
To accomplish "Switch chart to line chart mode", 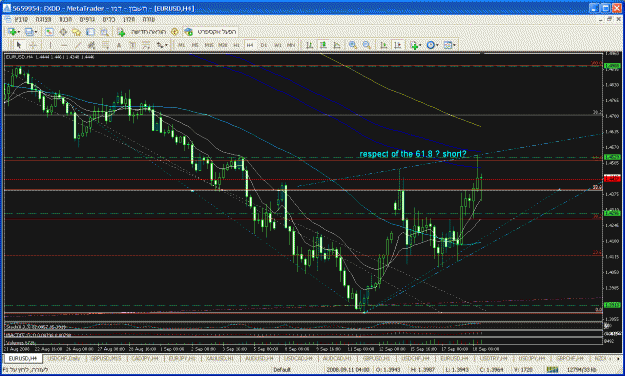I will pyautogui.click(x=337, y=45).
